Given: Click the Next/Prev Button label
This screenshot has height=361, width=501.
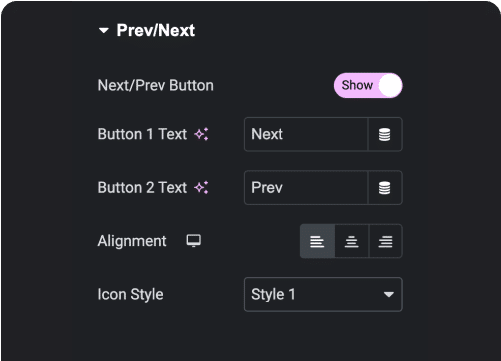Looking at the screenshot, I should tap(156, 85).
